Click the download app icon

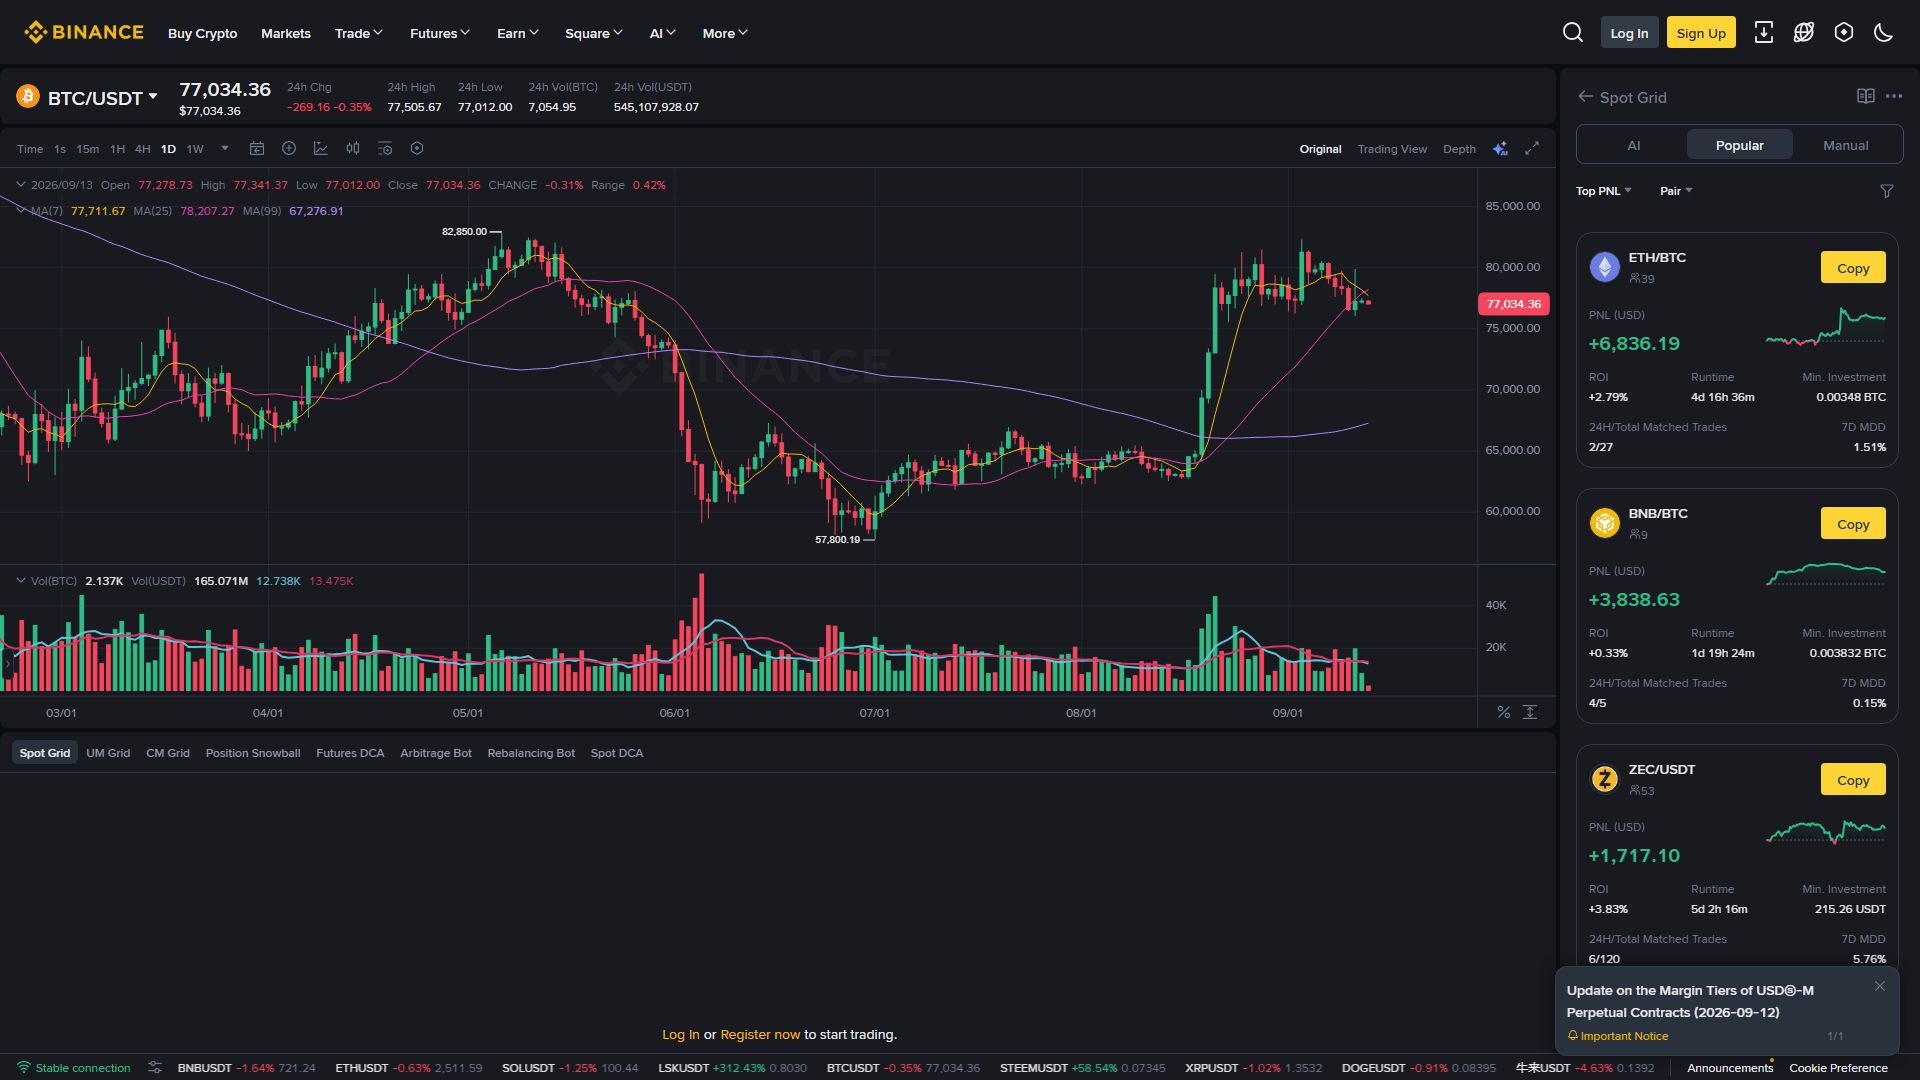tap(1764, 33)
